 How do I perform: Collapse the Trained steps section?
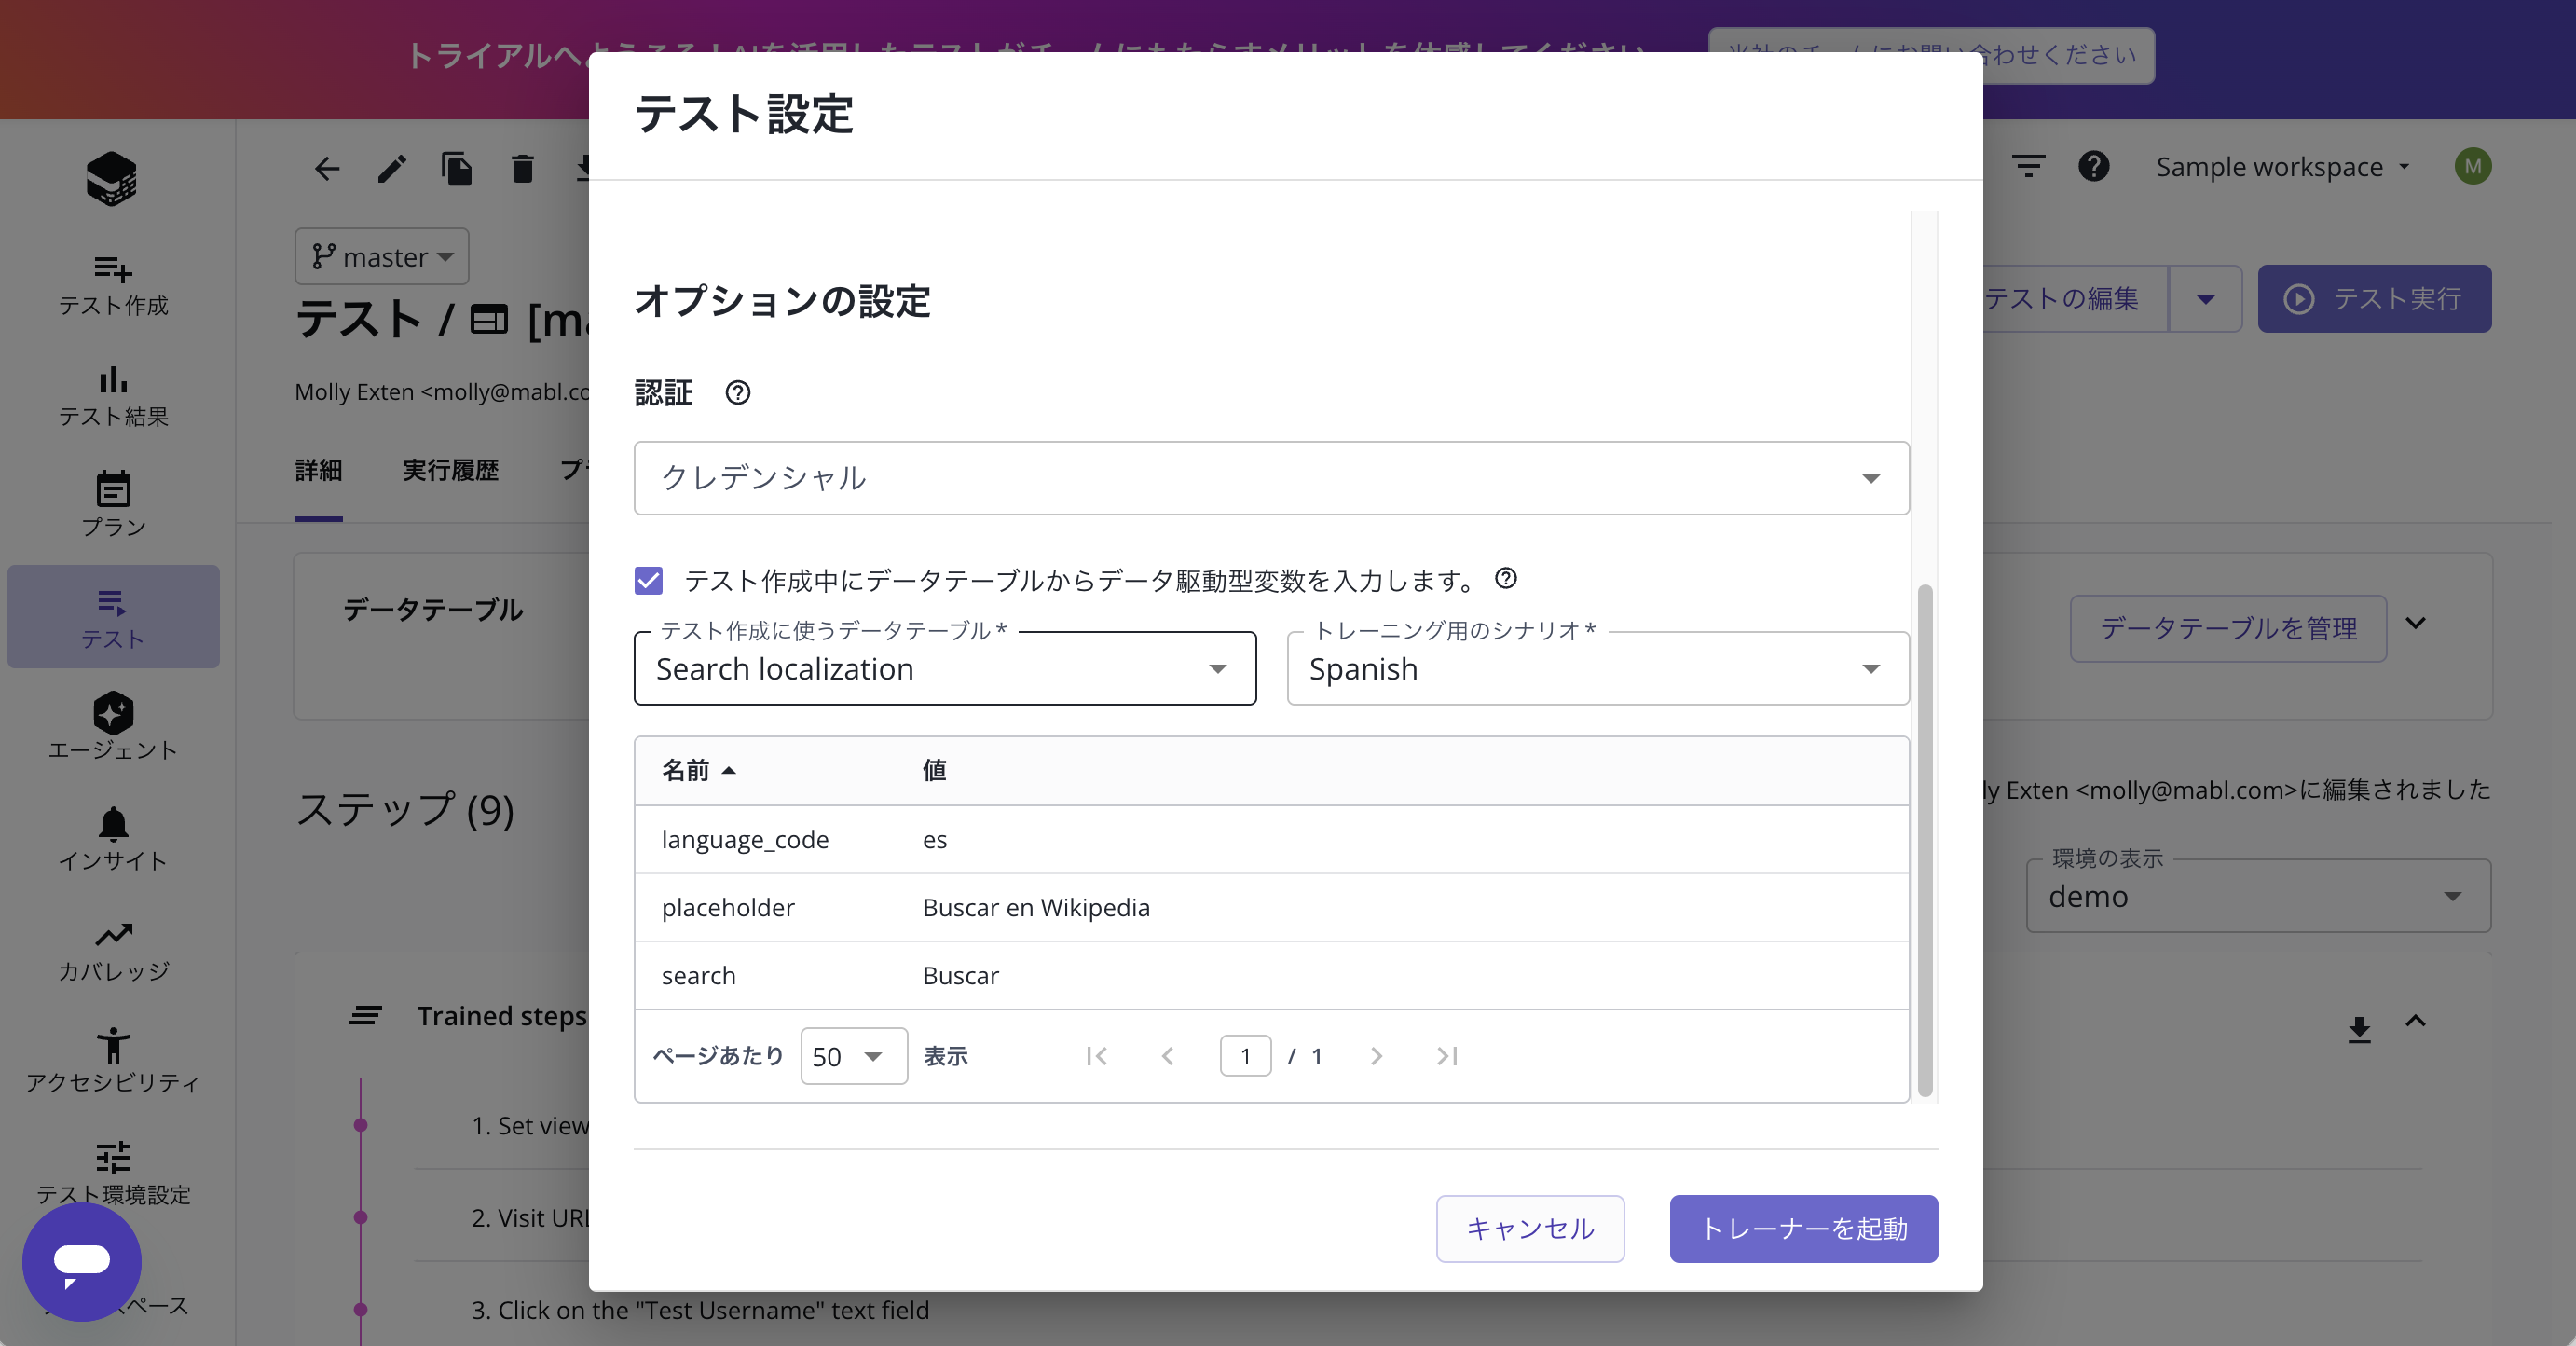click(2415, 1021)
